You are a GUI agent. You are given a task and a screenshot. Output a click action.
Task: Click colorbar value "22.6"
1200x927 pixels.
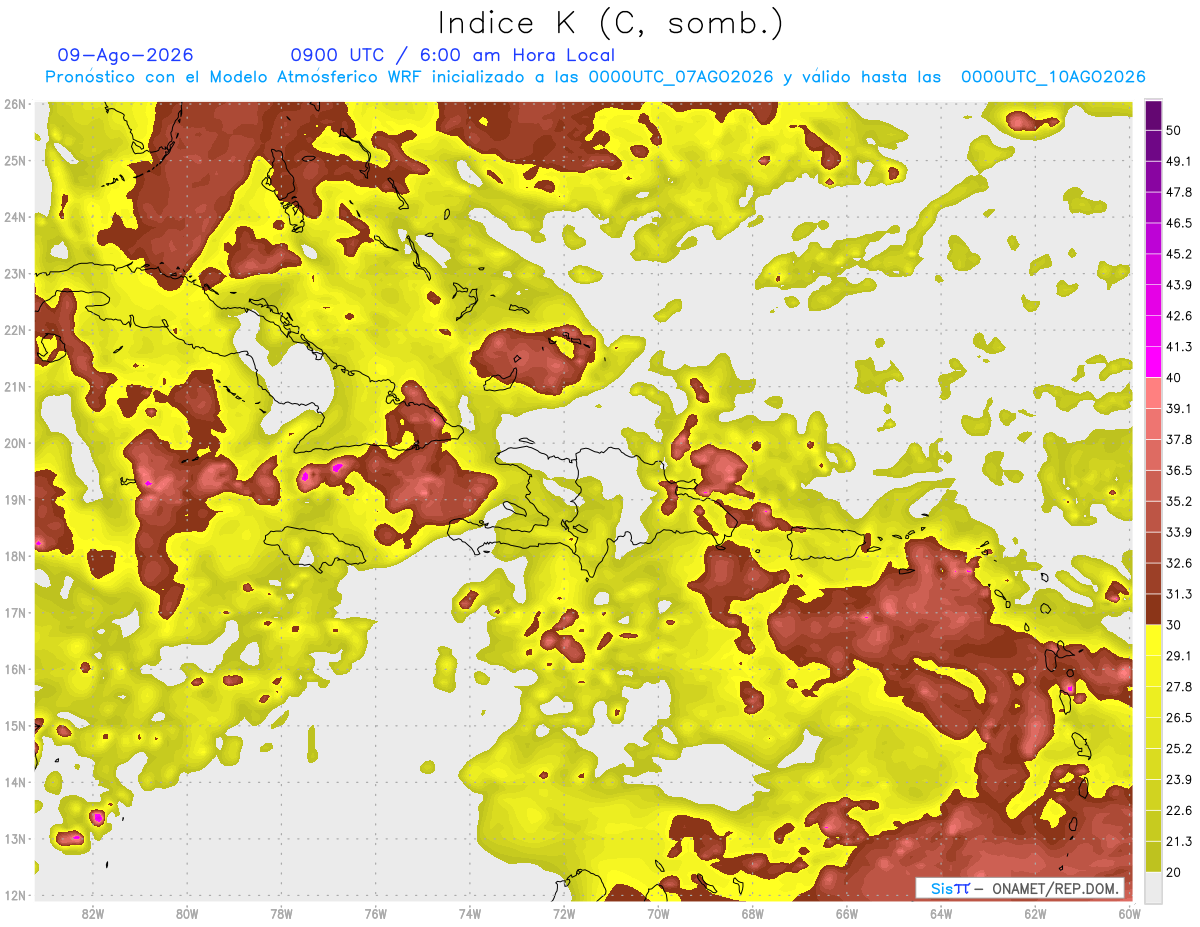click(1179, 810)
